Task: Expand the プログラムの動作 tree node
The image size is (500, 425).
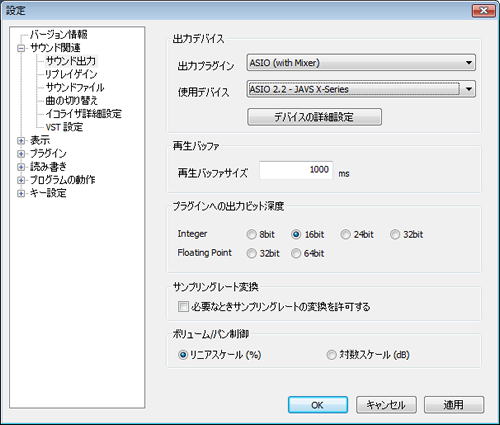Action: coord(21,180)
